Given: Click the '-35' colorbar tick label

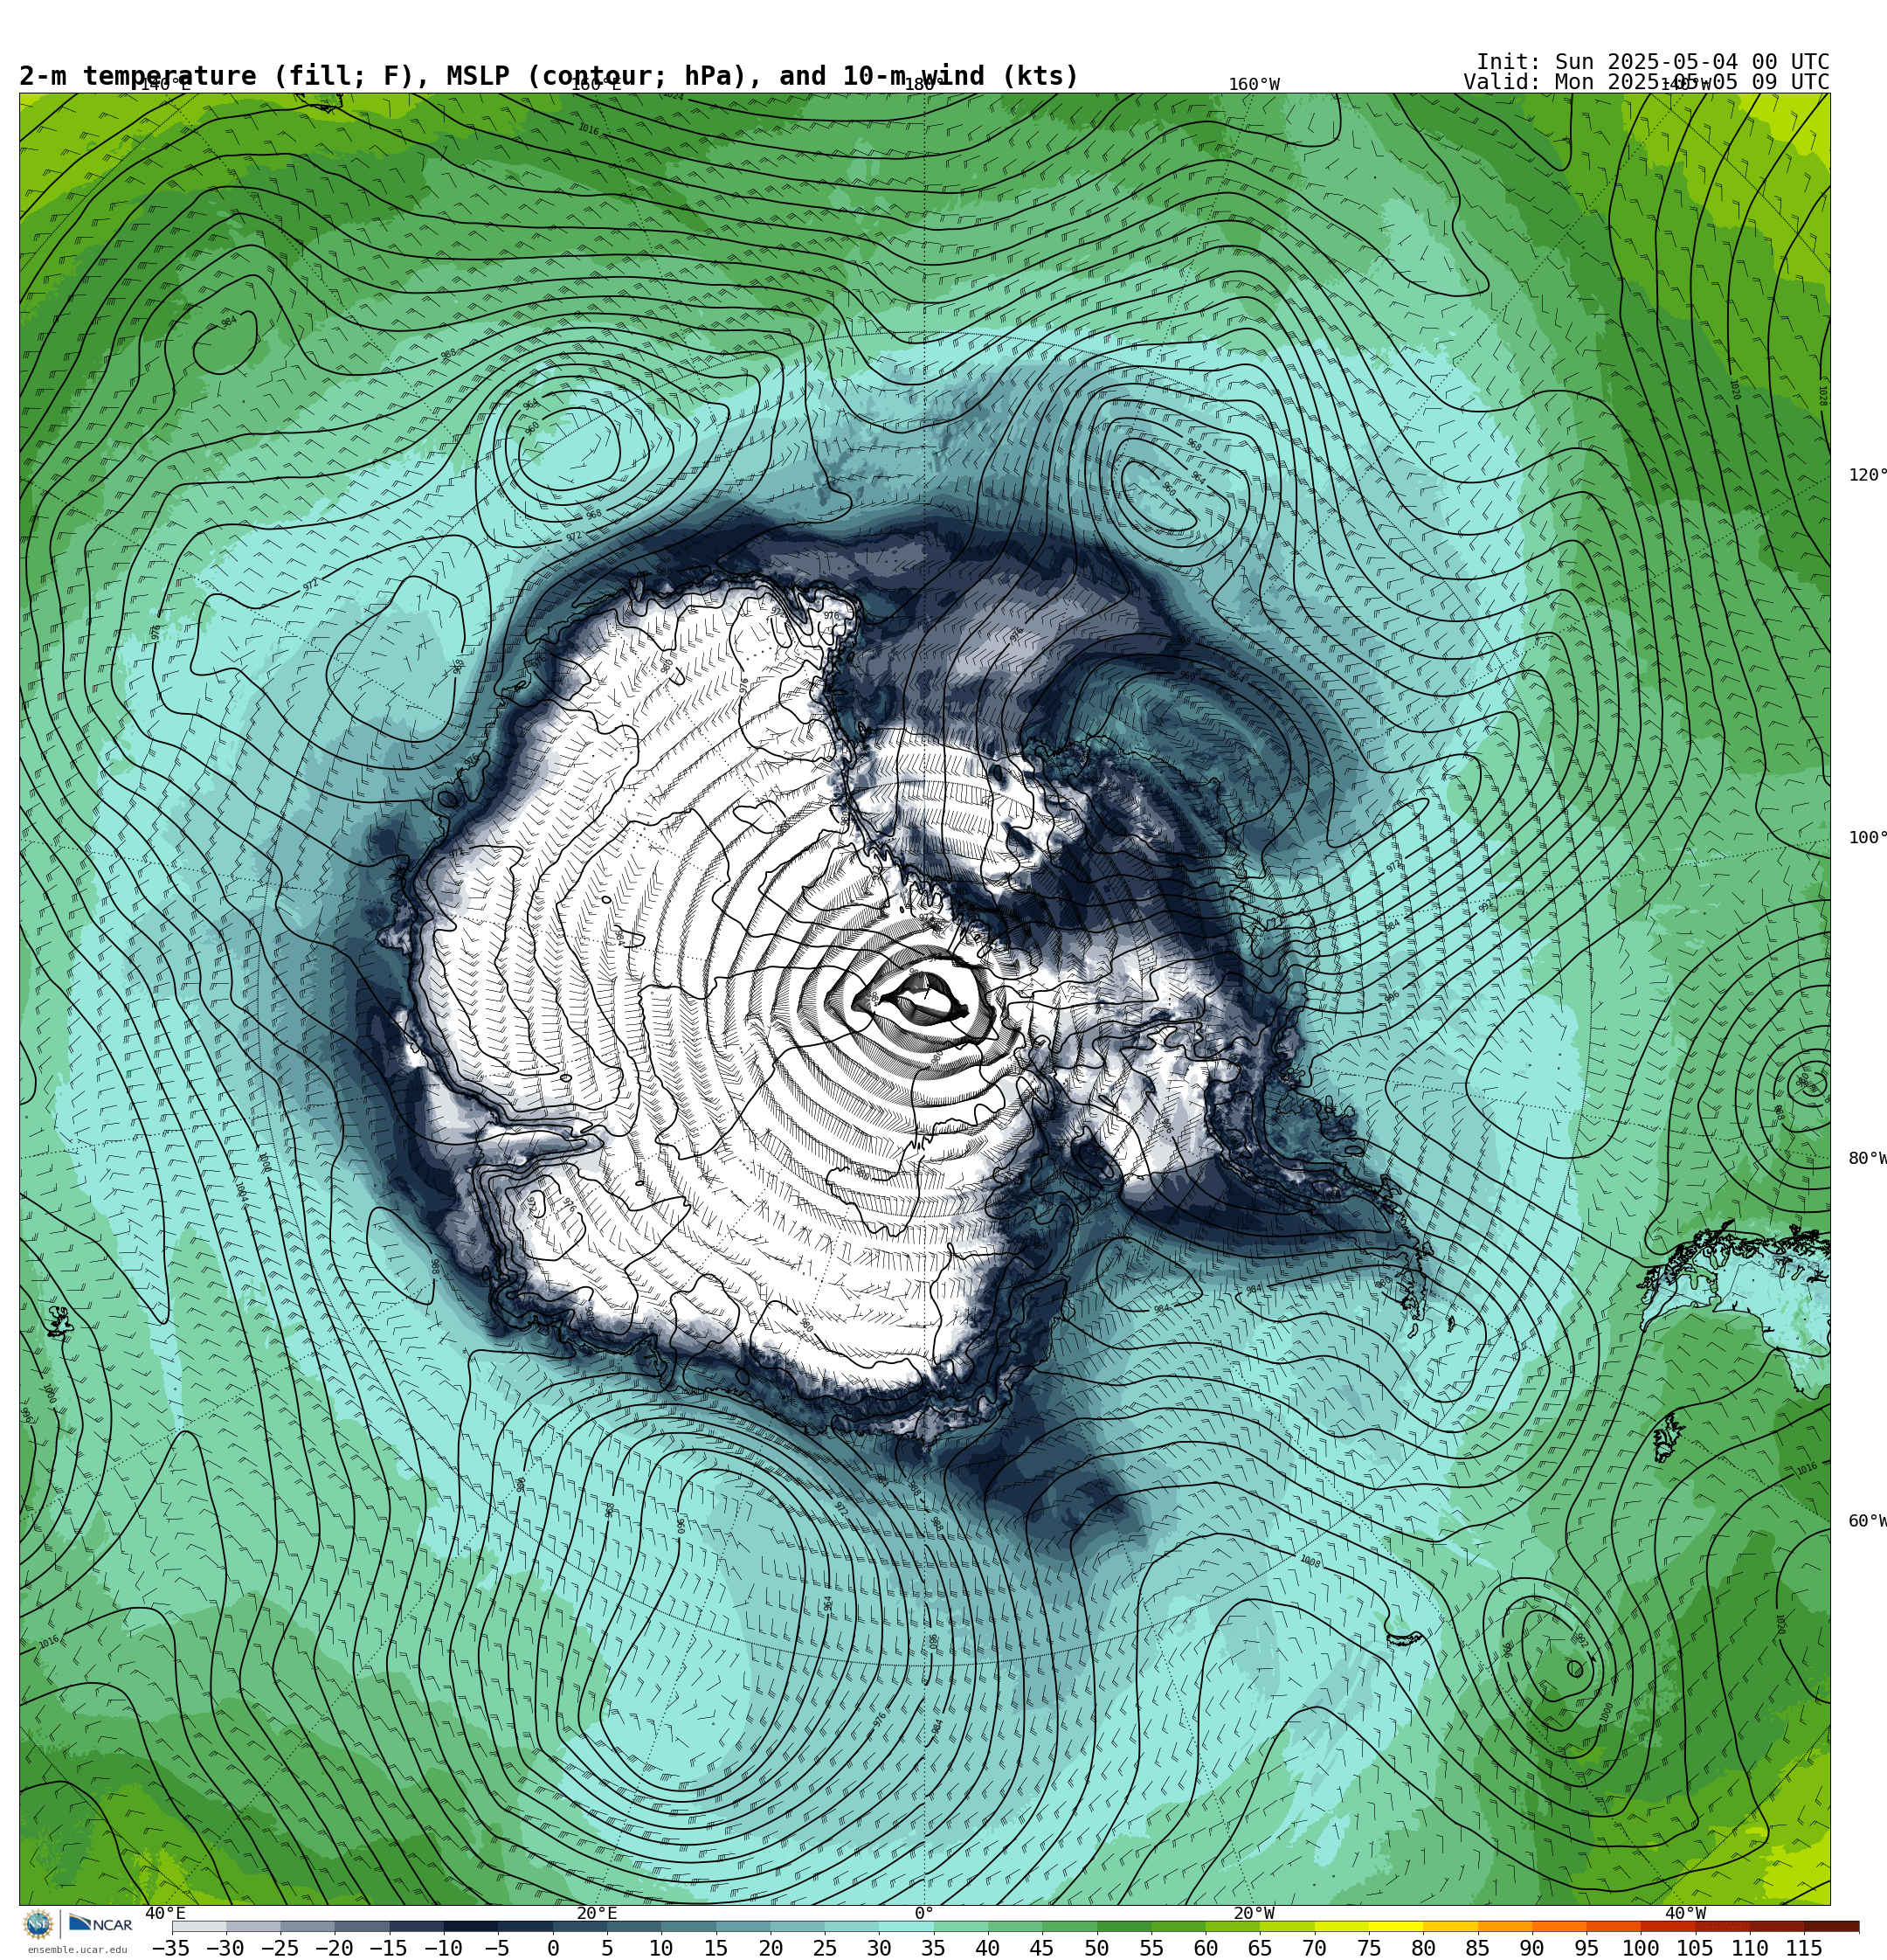Looking at the screenshot, I should coord(171,1948).
